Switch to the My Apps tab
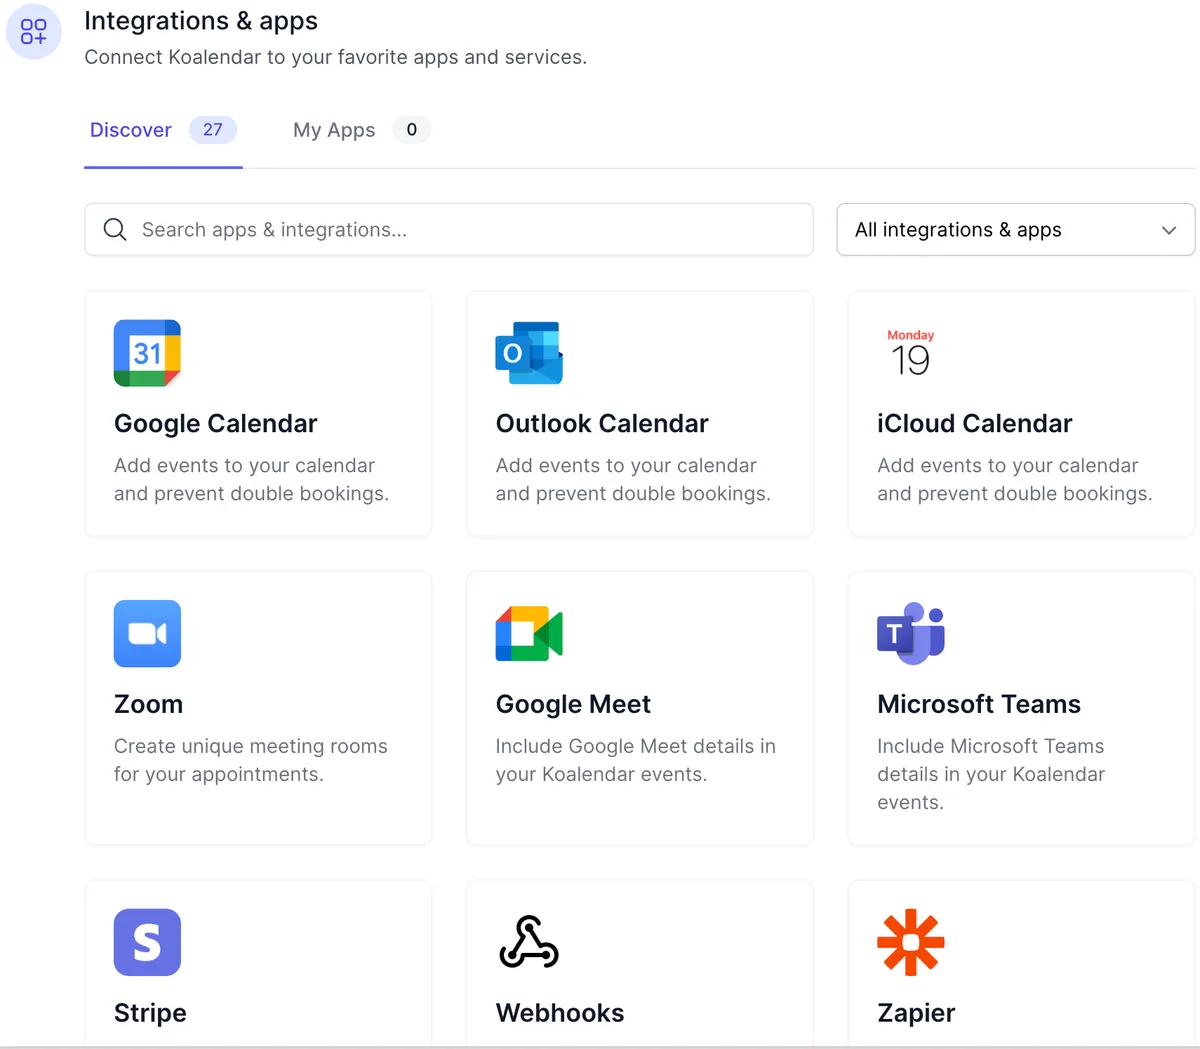Screen dimensions: 1200x1049 334,129
